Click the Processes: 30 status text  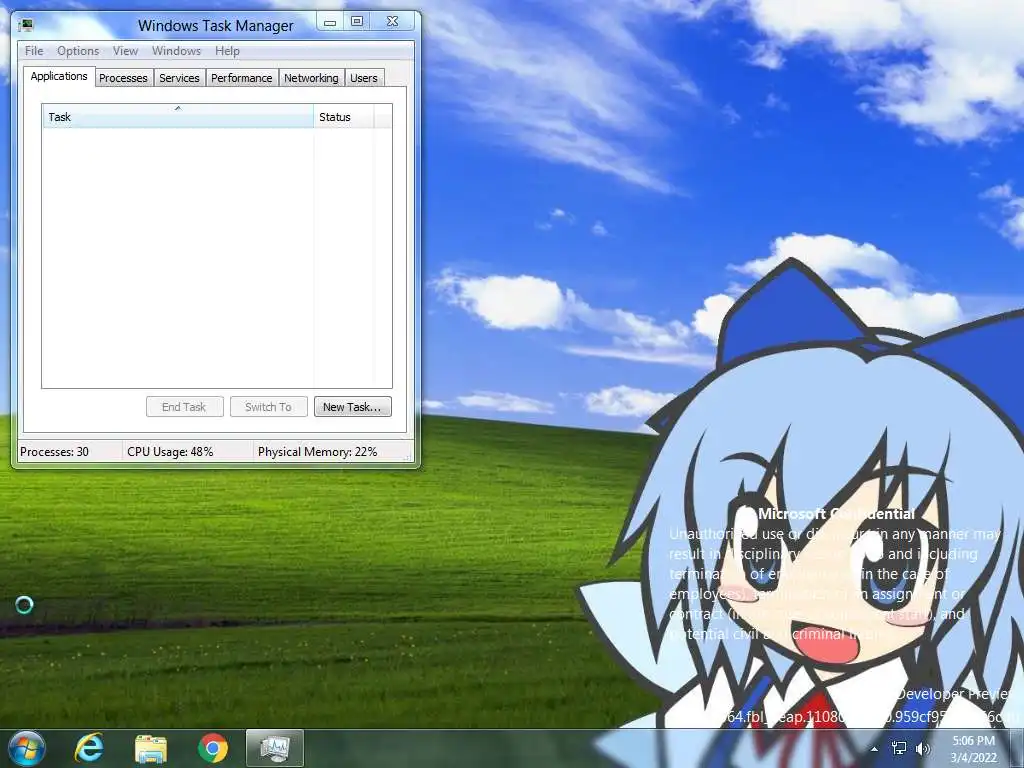54,452
